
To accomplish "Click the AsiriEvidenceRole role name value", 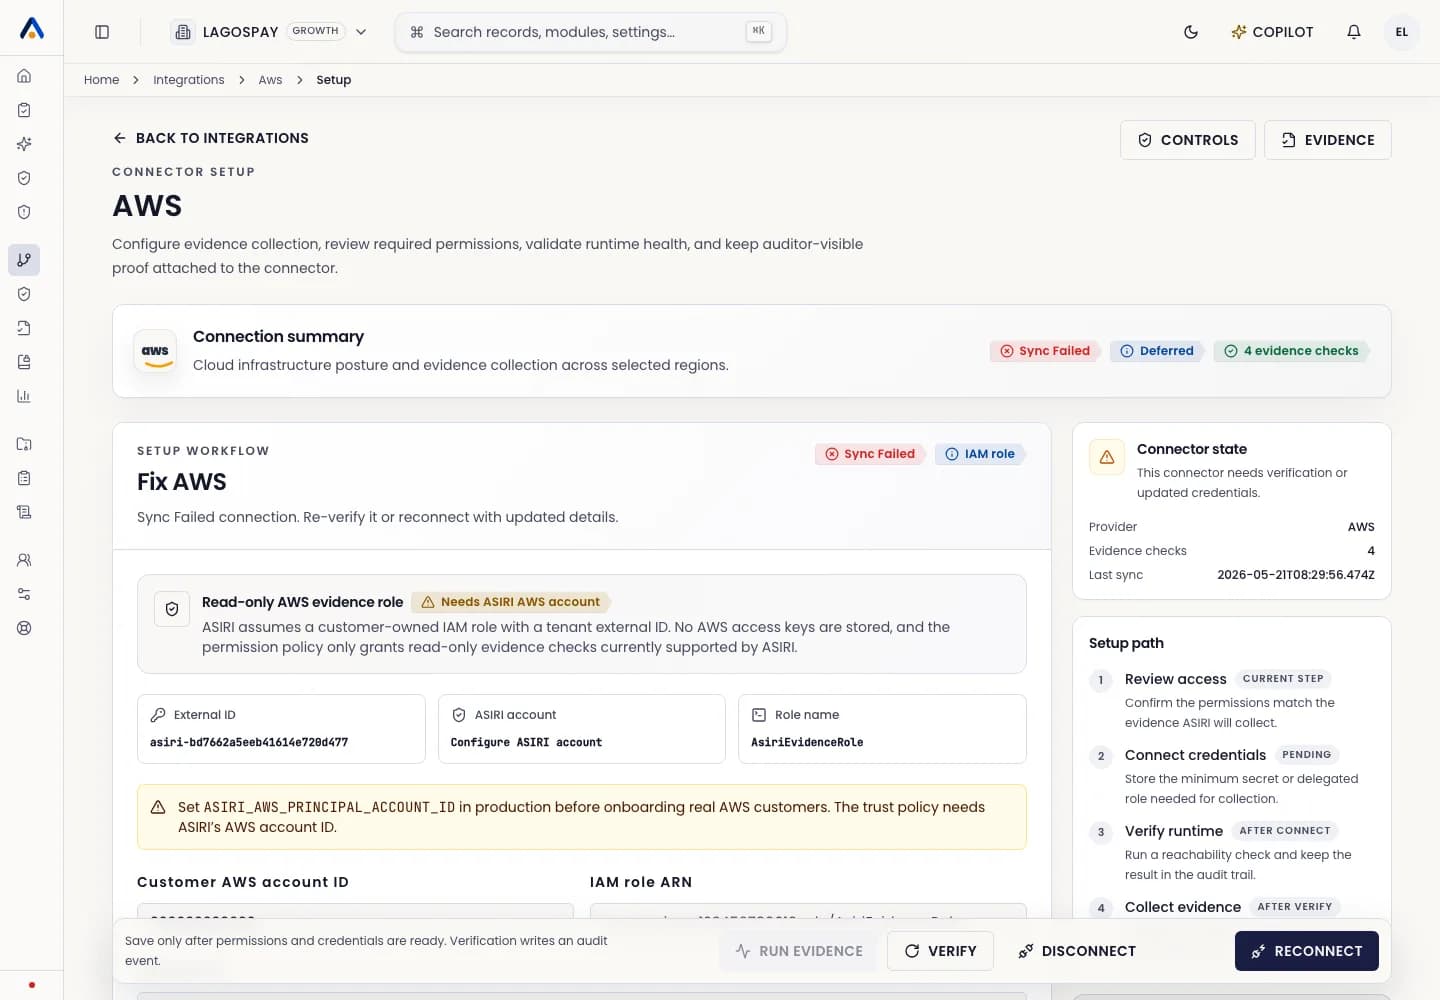I will pyautogui.click(x=807, y=742).
